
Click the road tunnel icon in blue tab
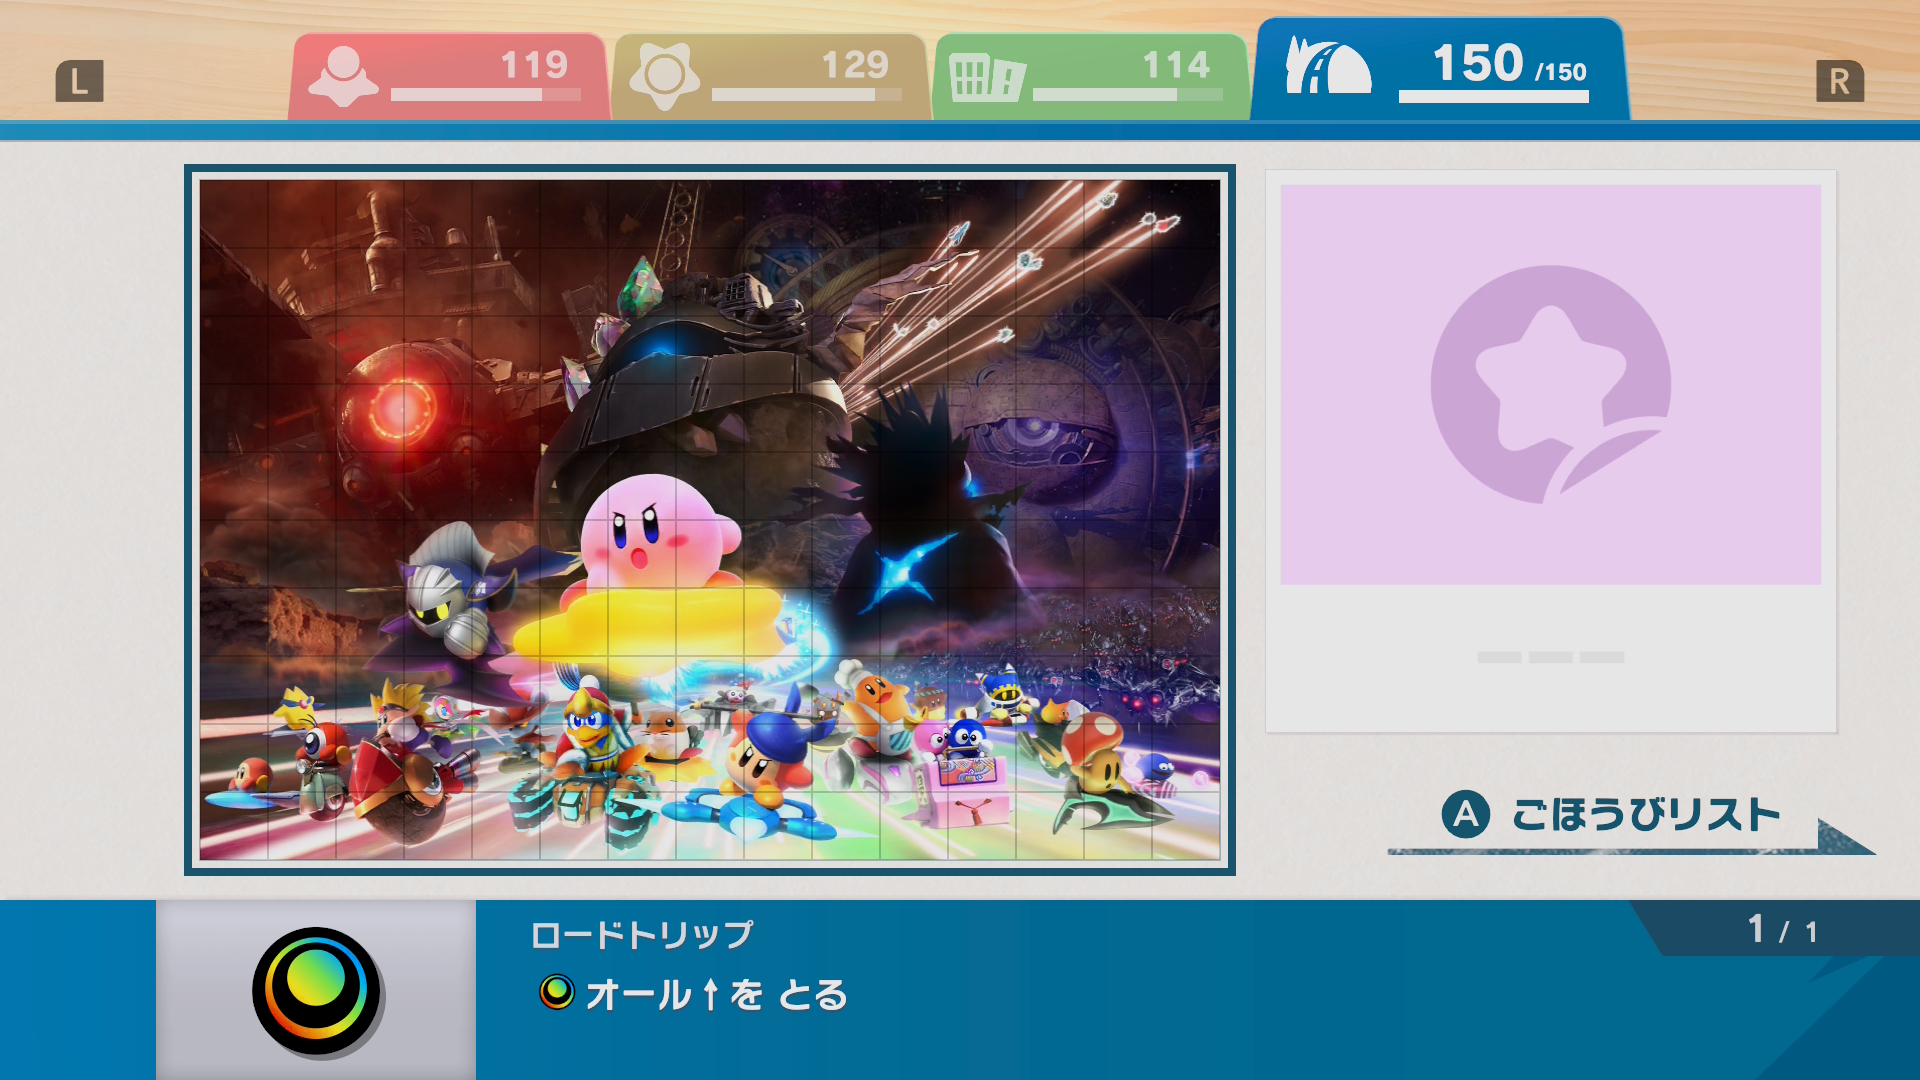pyautogui.click(x=1327, y=66)
